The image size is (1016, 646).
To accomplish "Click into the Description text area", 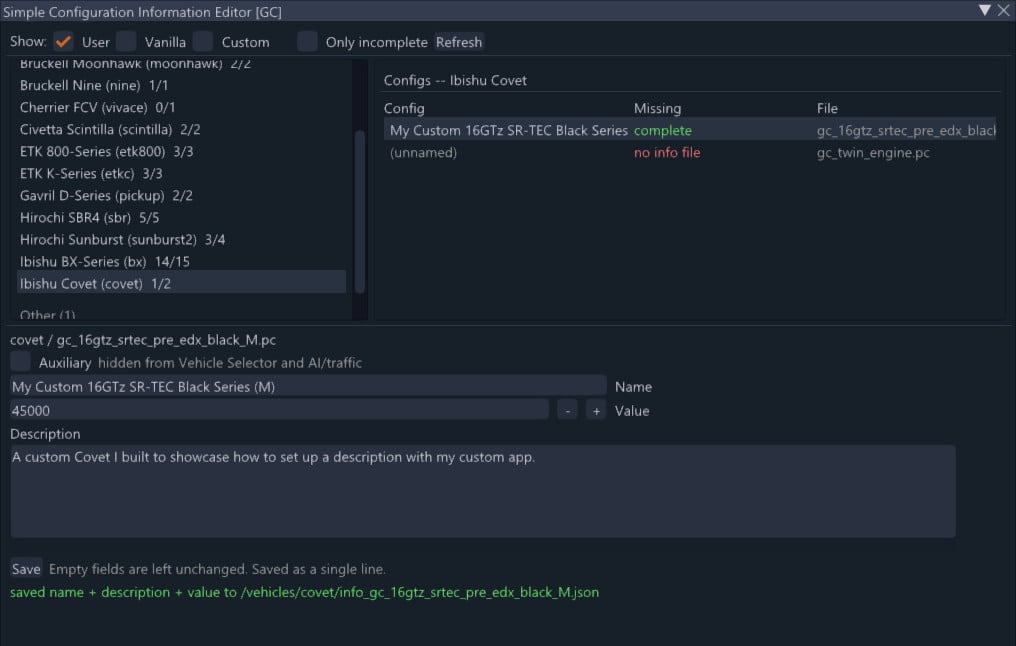I will pos(483,491).
